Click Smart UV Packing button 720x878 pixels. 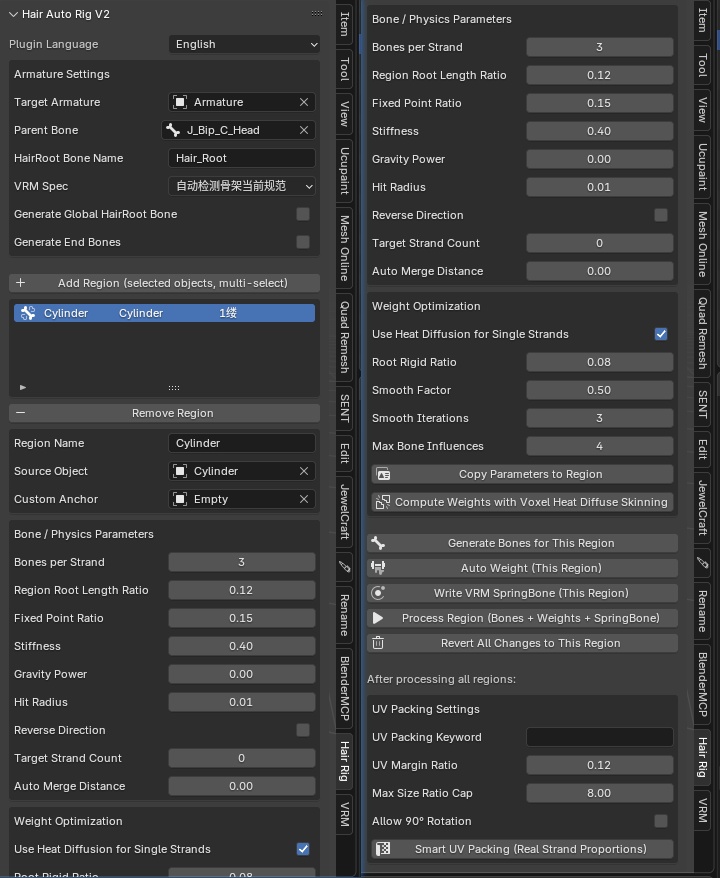[522, 849]
